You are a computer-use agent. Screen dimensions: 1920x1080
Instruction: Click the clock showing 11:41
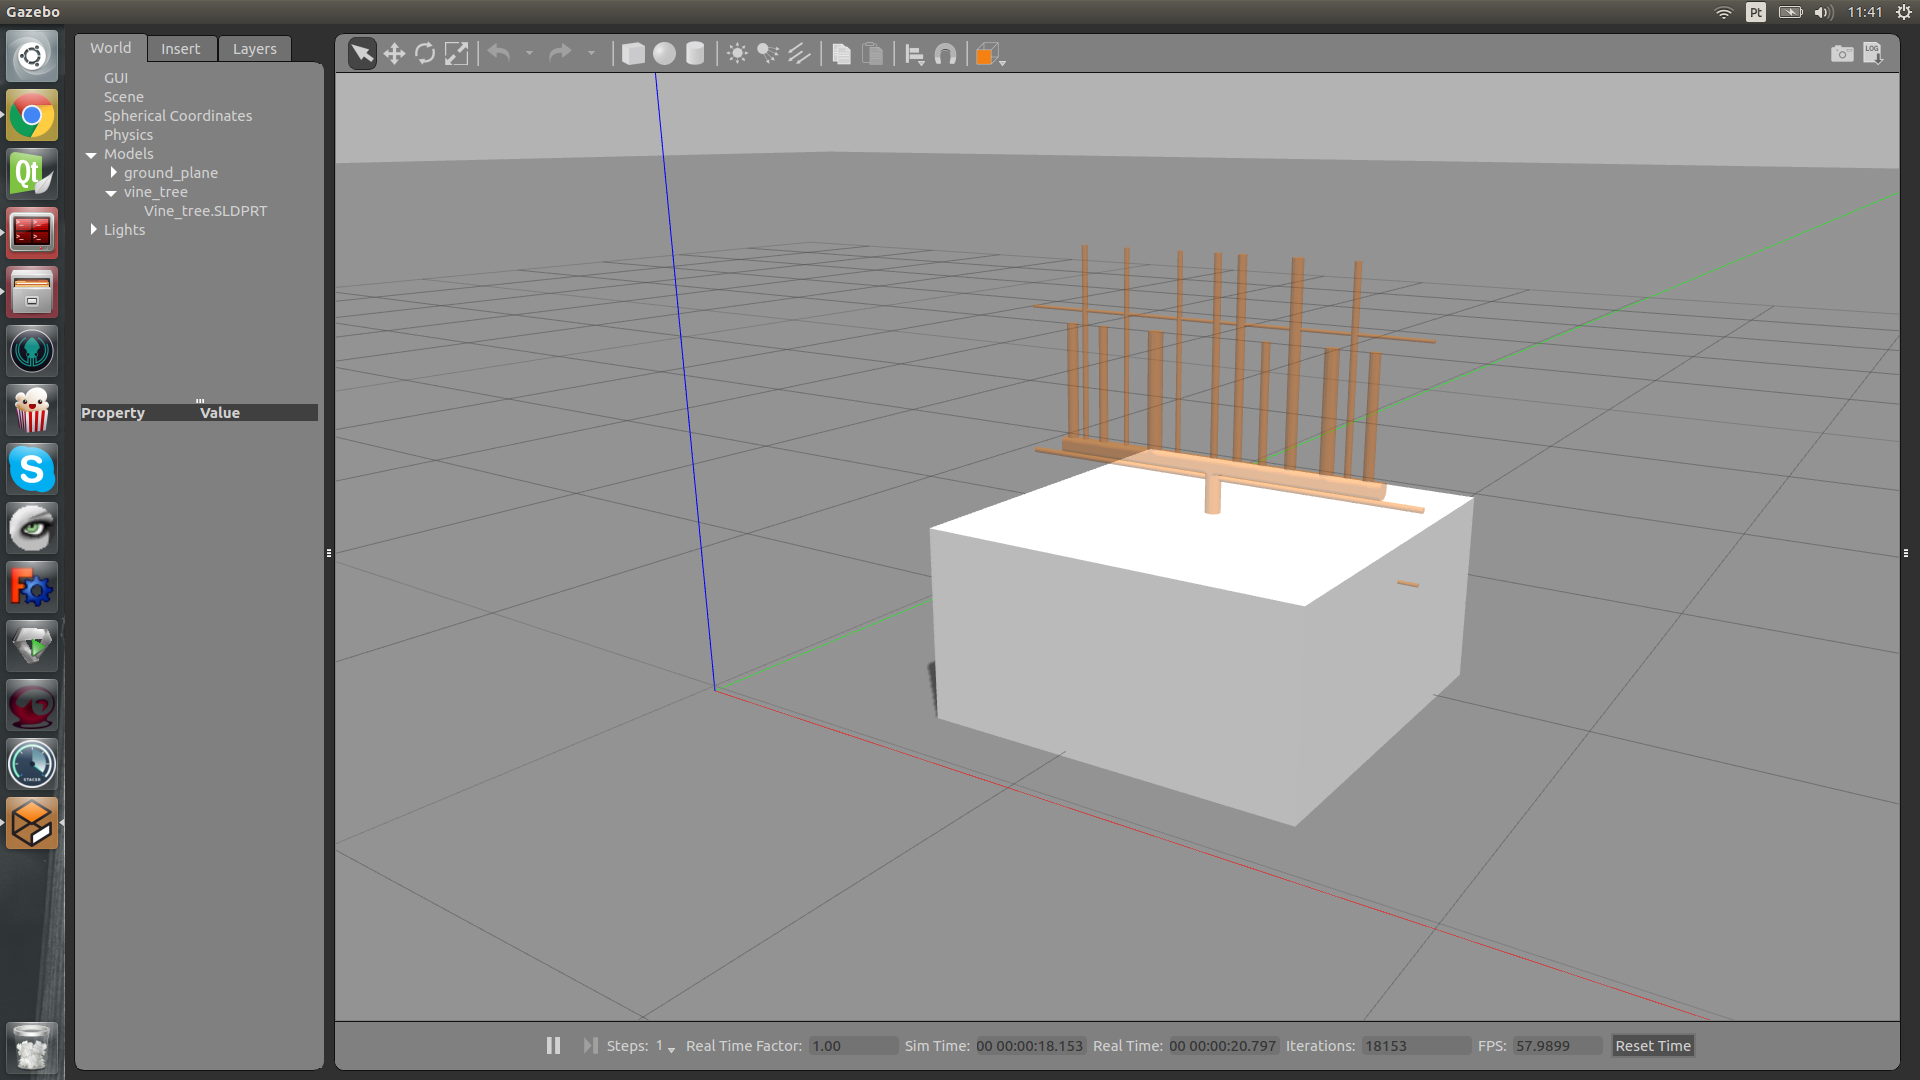tap(1865, 12)
